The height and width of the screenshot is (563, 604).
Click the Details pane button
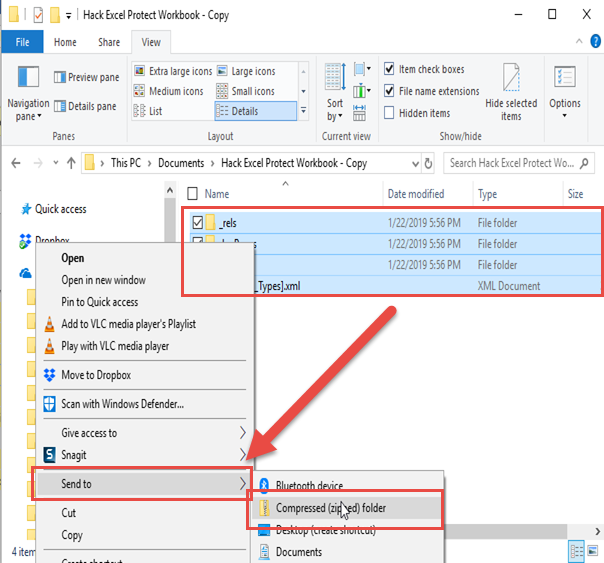85,107
